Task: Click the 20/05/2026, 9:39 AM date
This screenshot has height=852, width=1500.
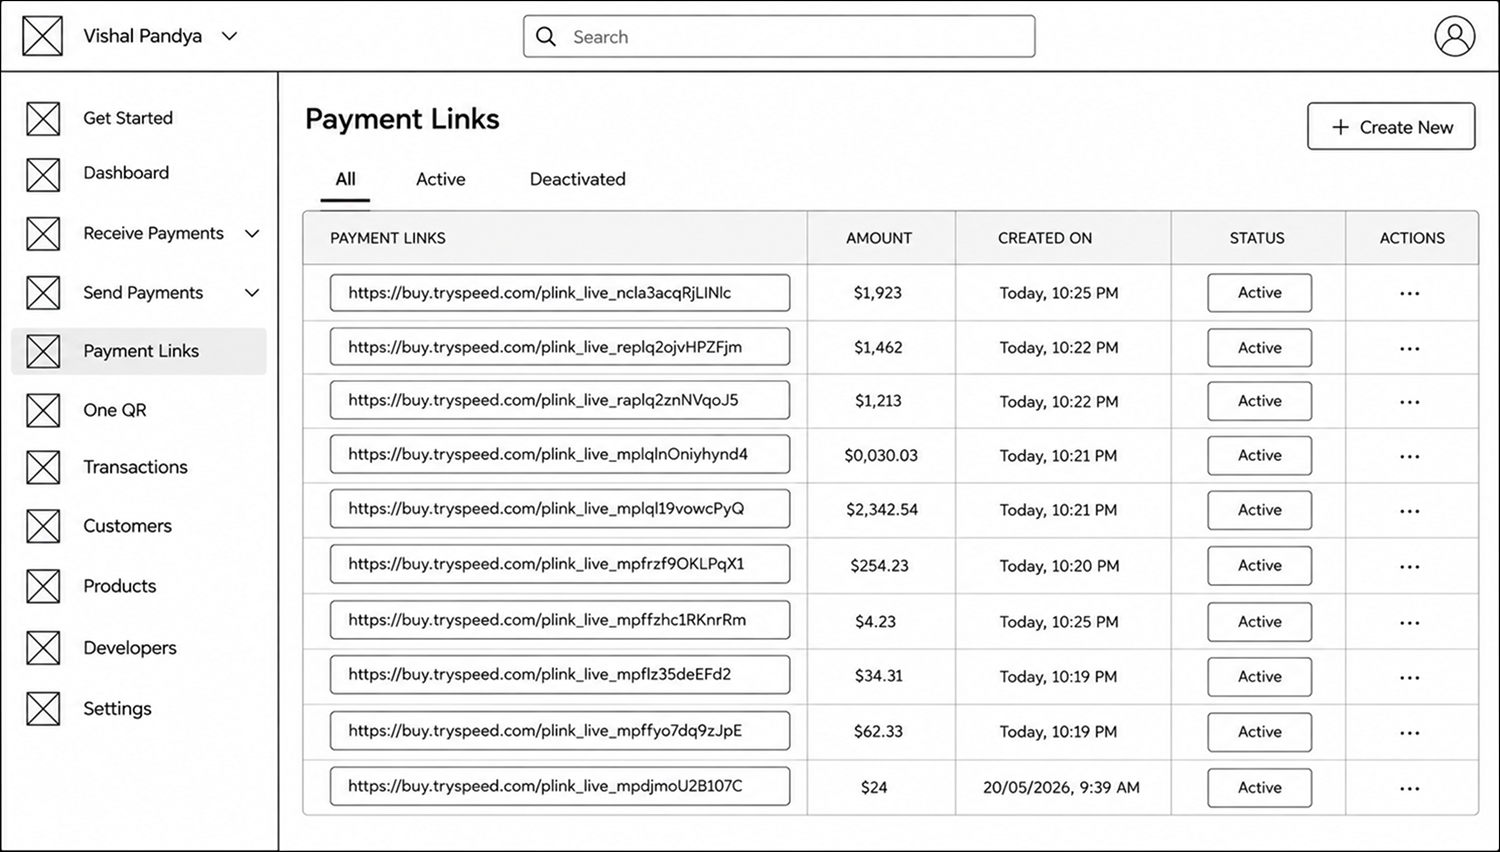Action: (1061, 788)
